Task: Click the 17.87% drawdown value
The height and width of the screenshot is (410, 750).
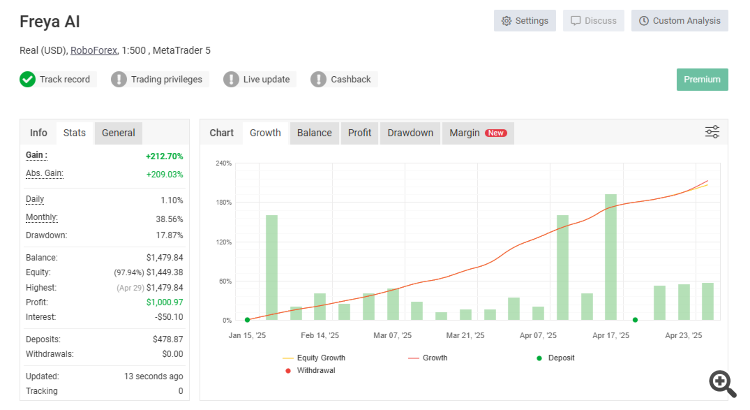Action: [169, 235]
